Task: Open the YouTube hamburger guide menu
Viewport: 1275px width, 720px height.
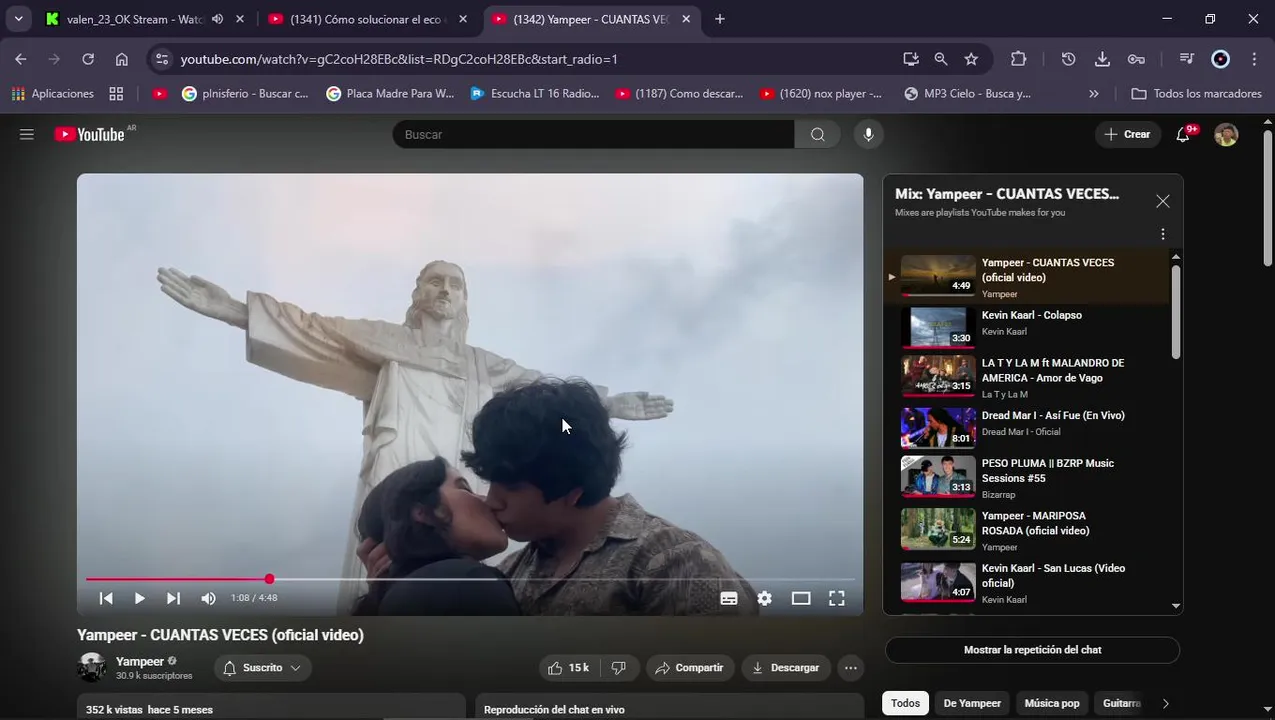Action: click(x=27, y=134)
